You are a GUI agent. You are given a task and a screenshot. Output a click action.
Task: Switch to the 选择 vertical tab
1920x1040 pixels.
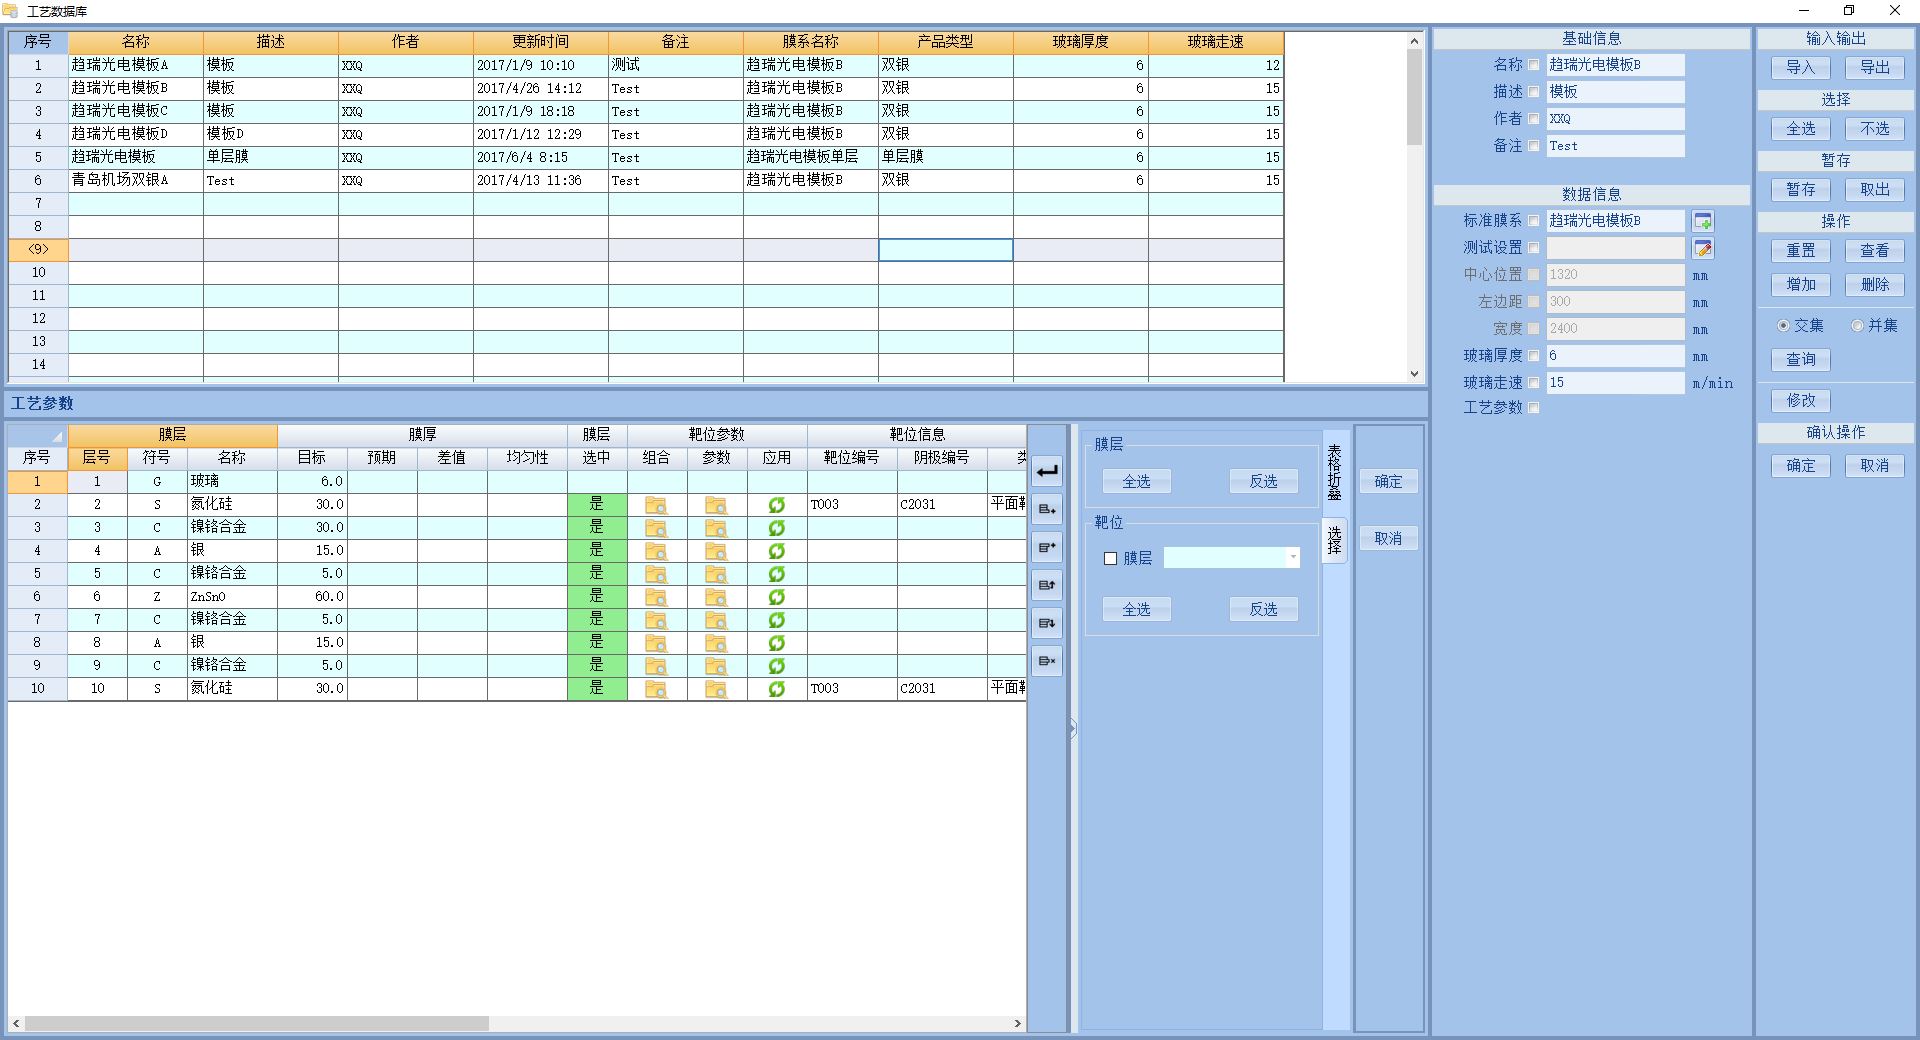(x=1335, y=540)
